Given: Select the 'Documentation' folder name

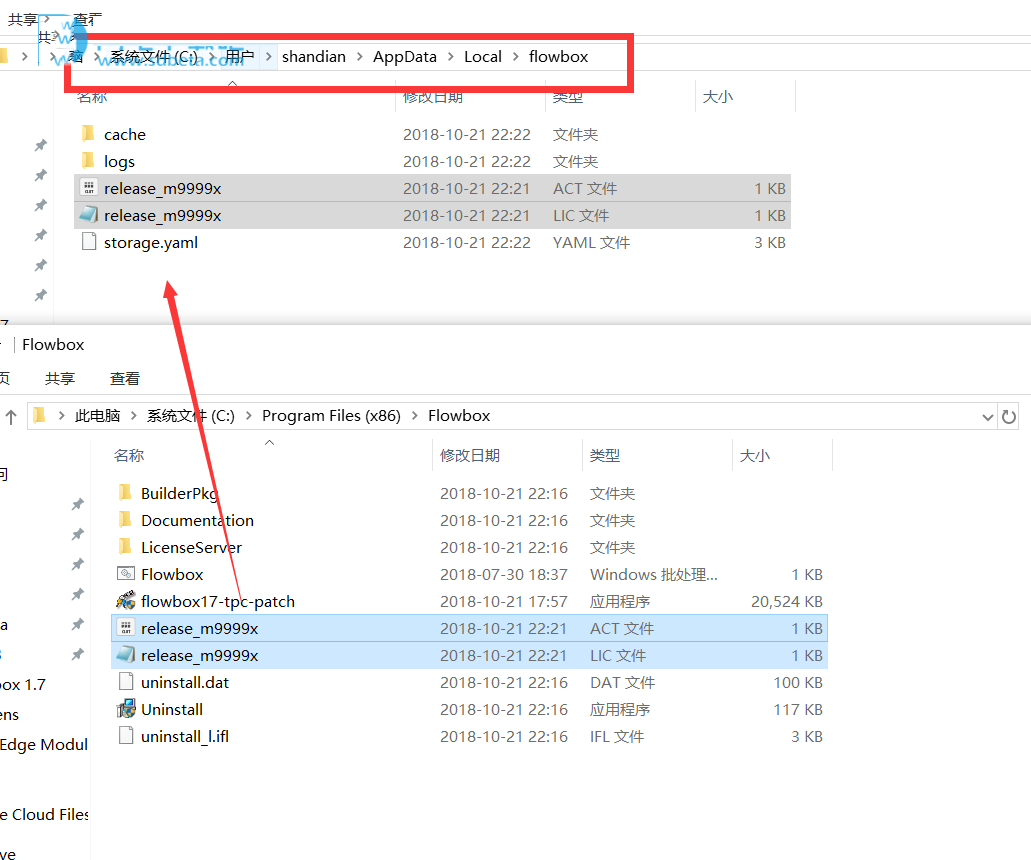Looking at the screenshot, I should [x=197, y=520].
